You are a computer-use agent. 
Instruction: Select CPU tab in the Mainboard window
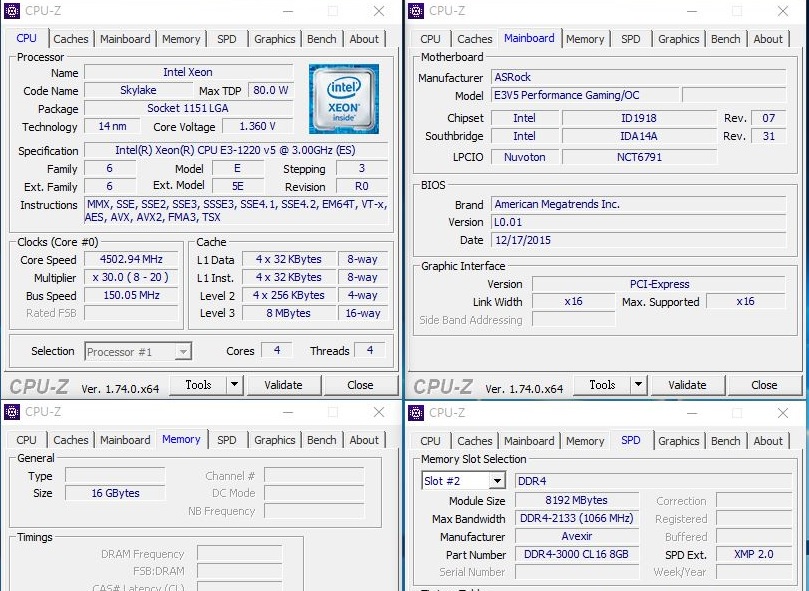pos(430,39)
